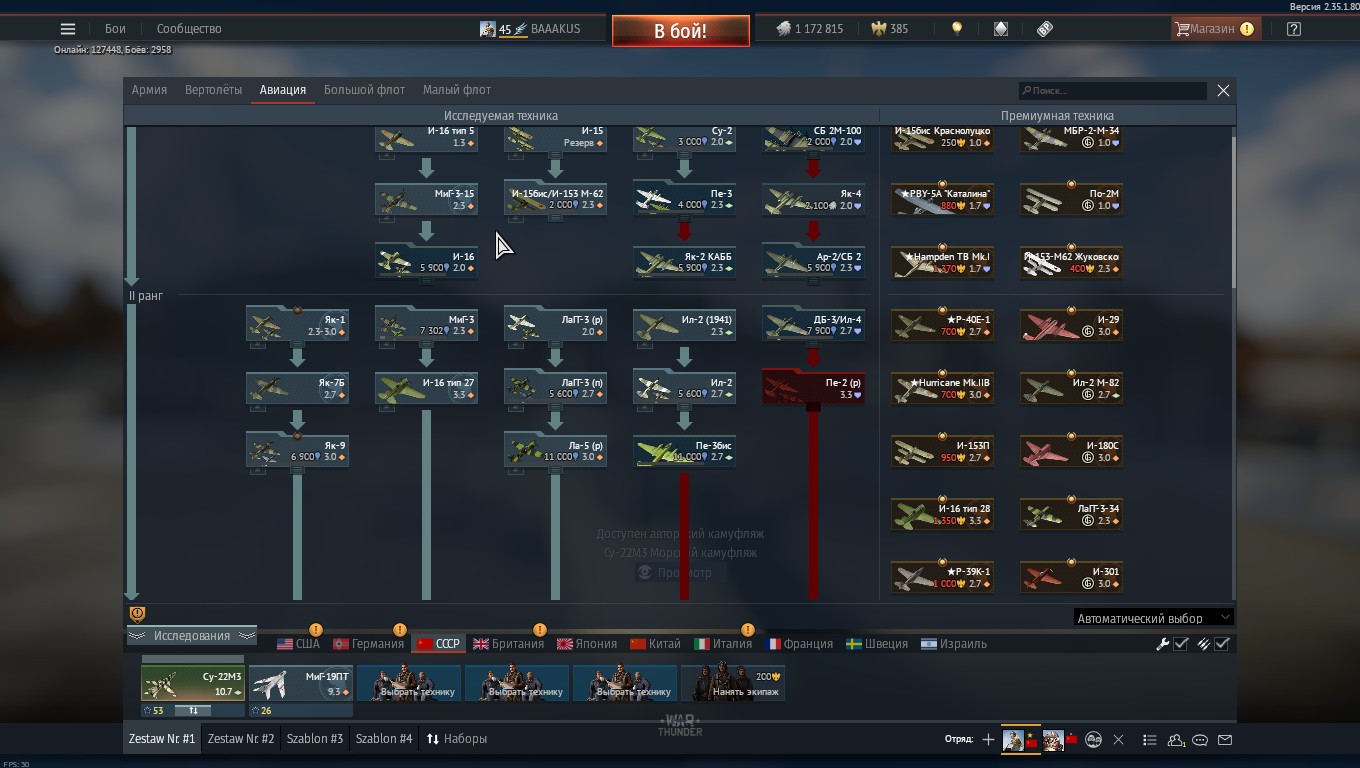Collapse the Исследования panel
The image size is (1360, 768).
coord(191,636)
